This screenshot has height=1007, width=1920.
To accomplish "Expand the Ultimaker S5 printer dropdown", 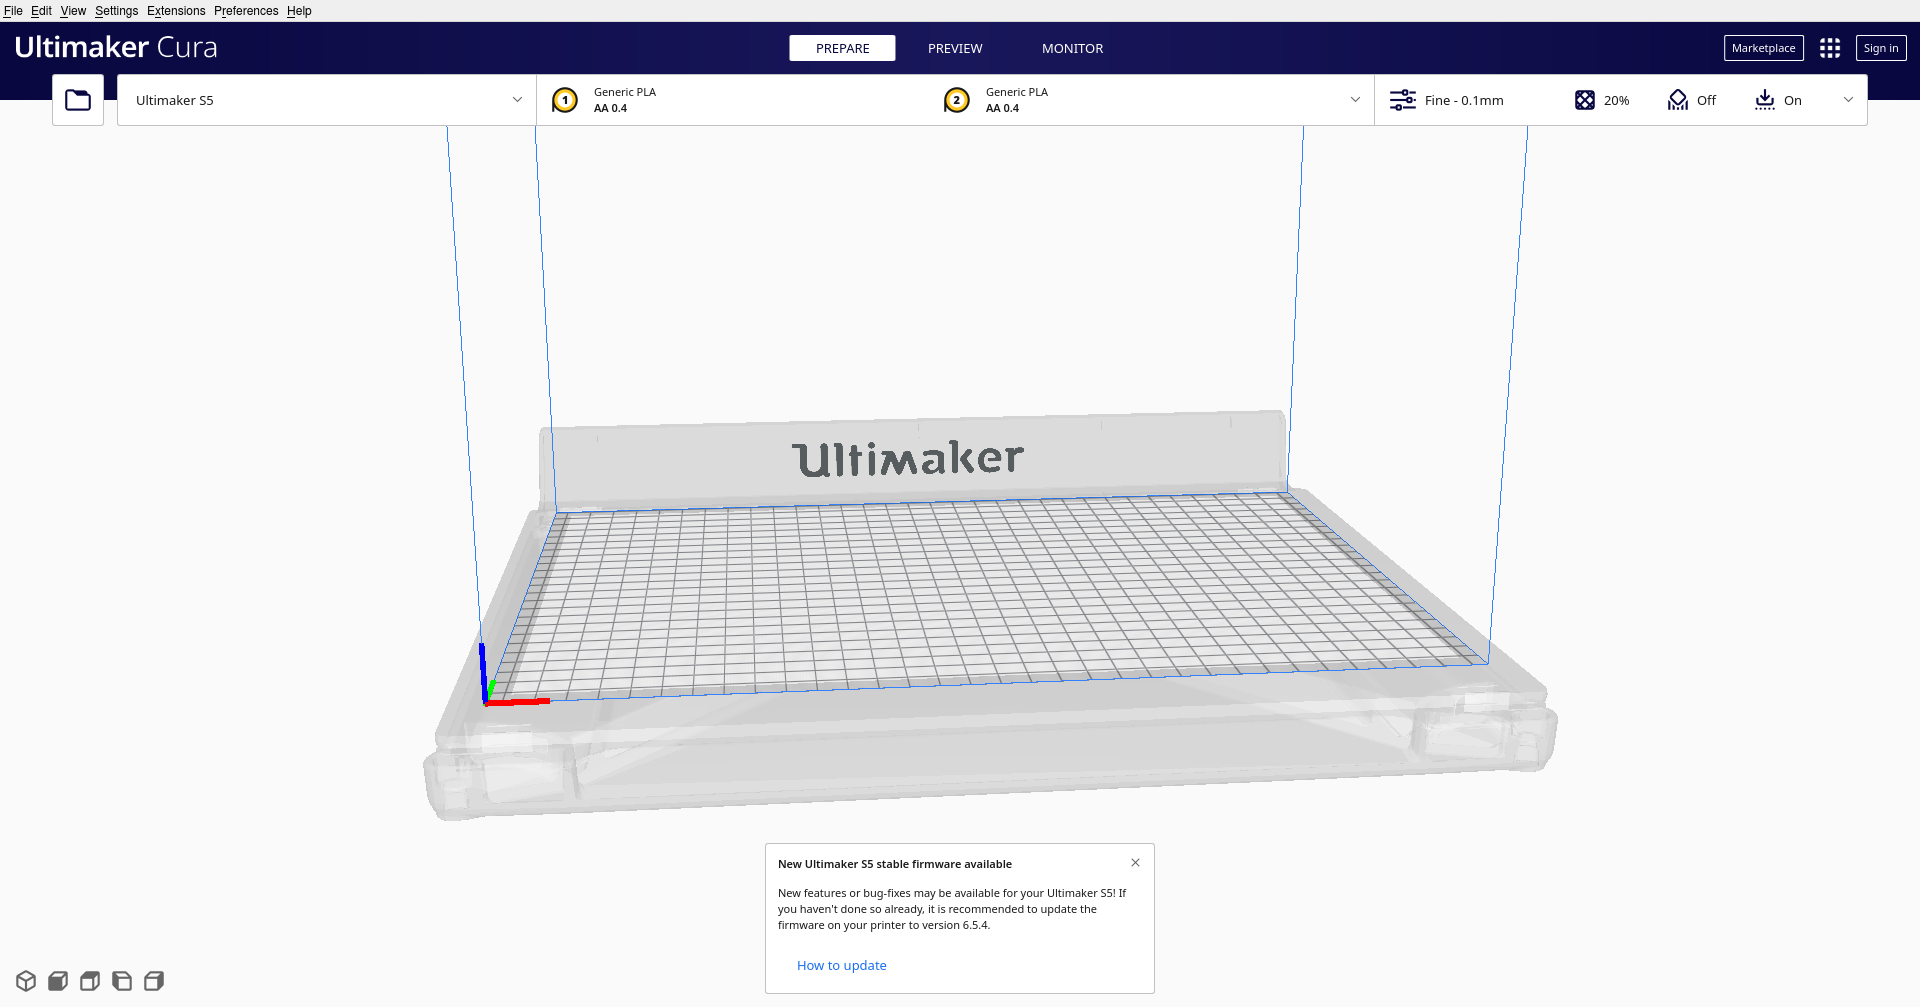I will pos(517,100).
